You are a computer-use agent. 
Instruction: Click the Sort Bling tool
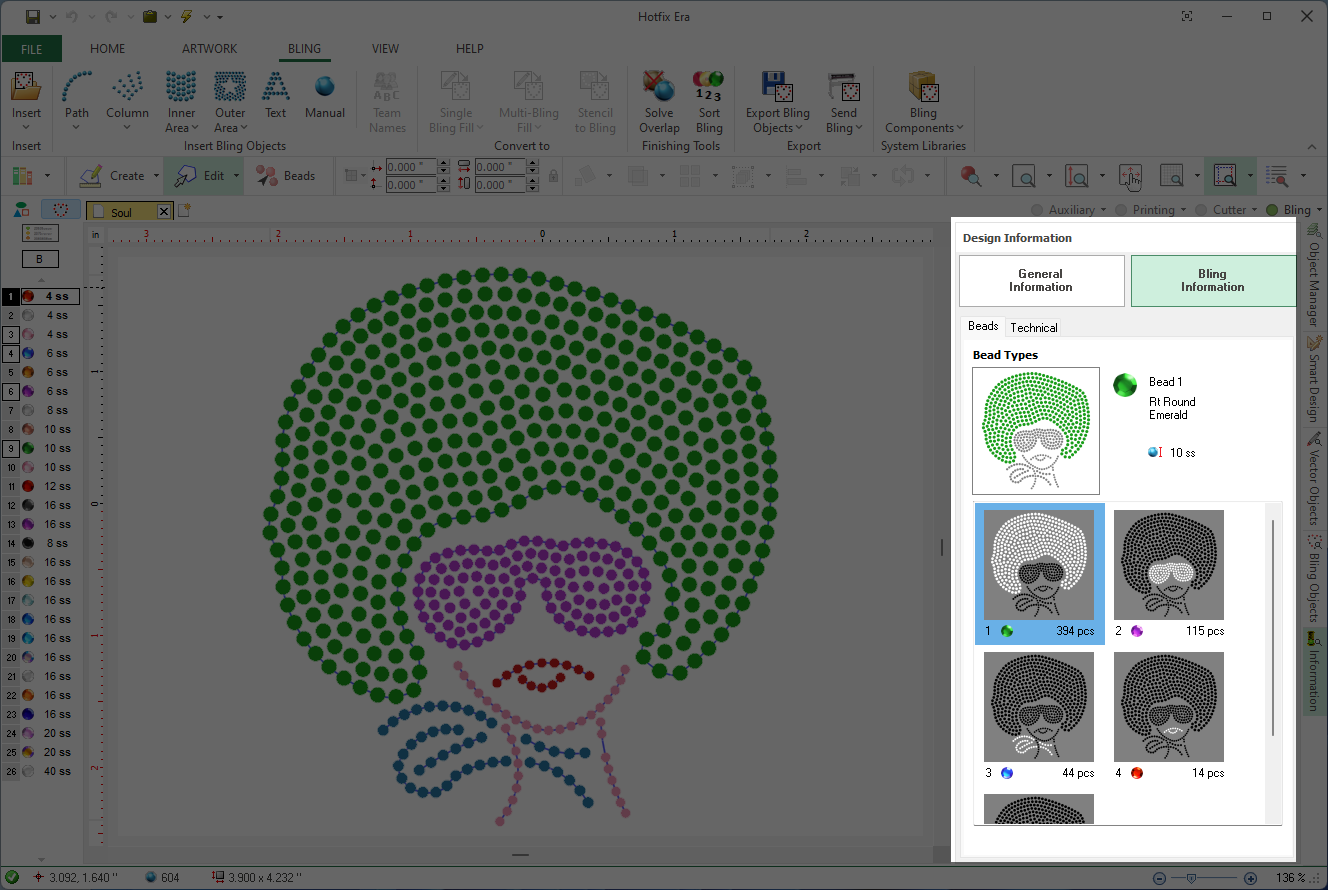coord(709,102)
